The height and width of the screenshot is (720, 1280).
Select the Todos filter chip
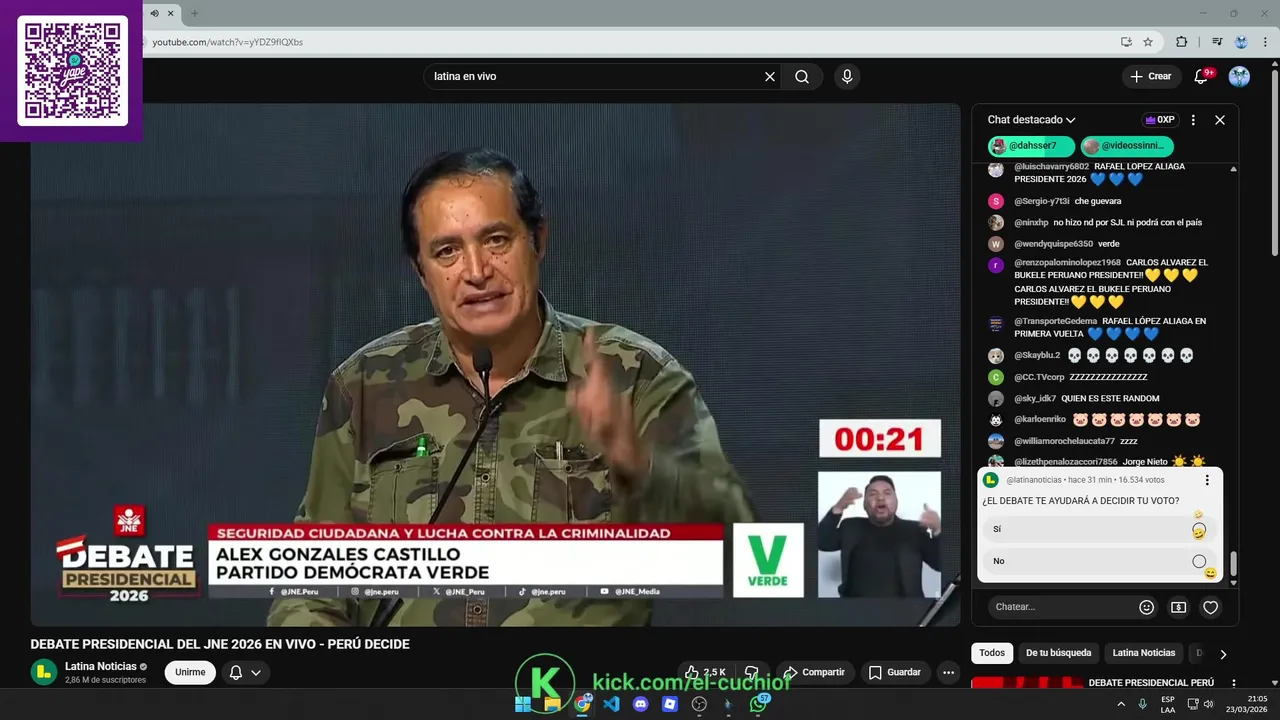click(x=992, y=653)
